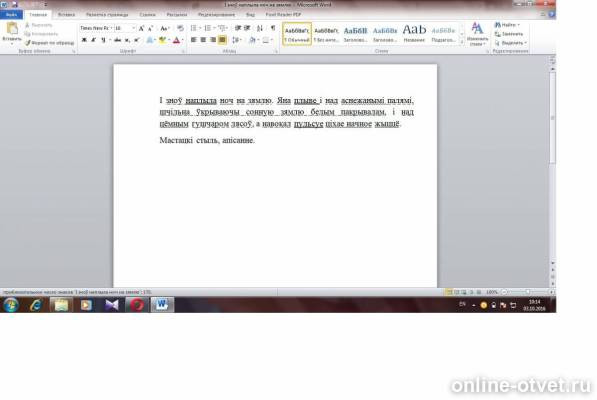The height and width of the screenshot is (400, 597).
Task: Expand the styles gallery arrow
Action: pos(462,42)
